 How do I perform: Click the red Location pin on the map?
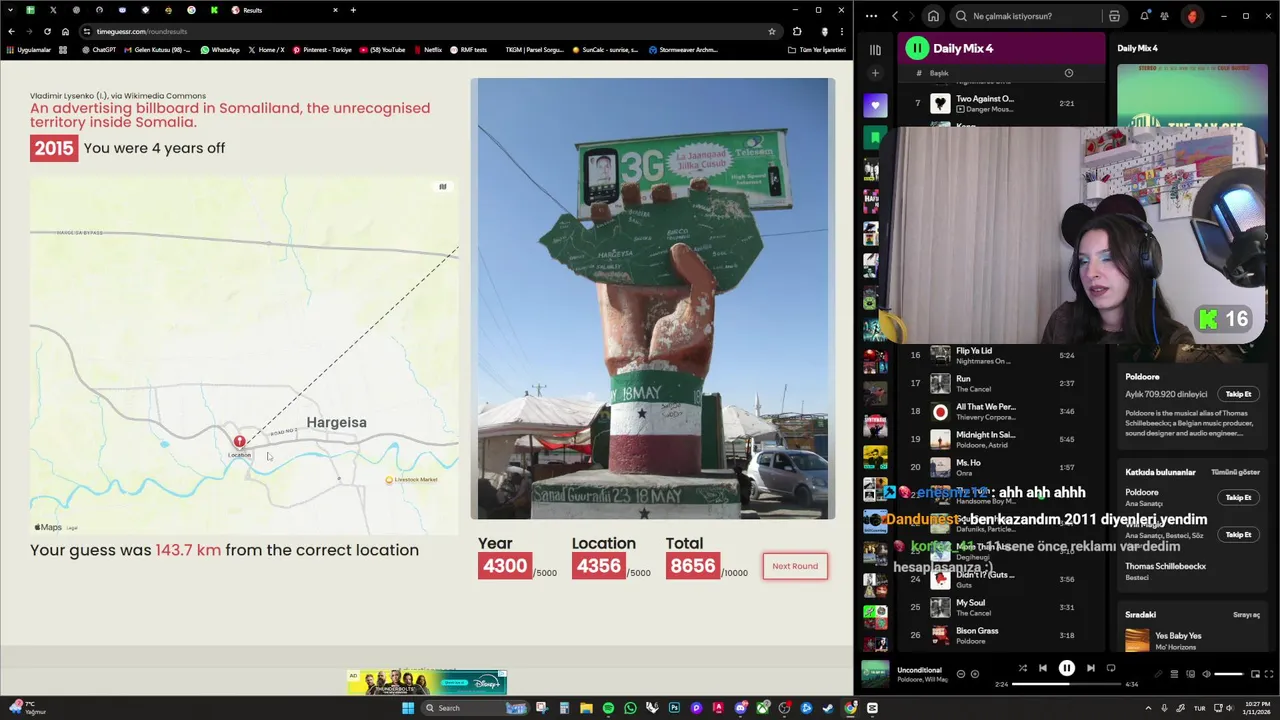[239, 441]
